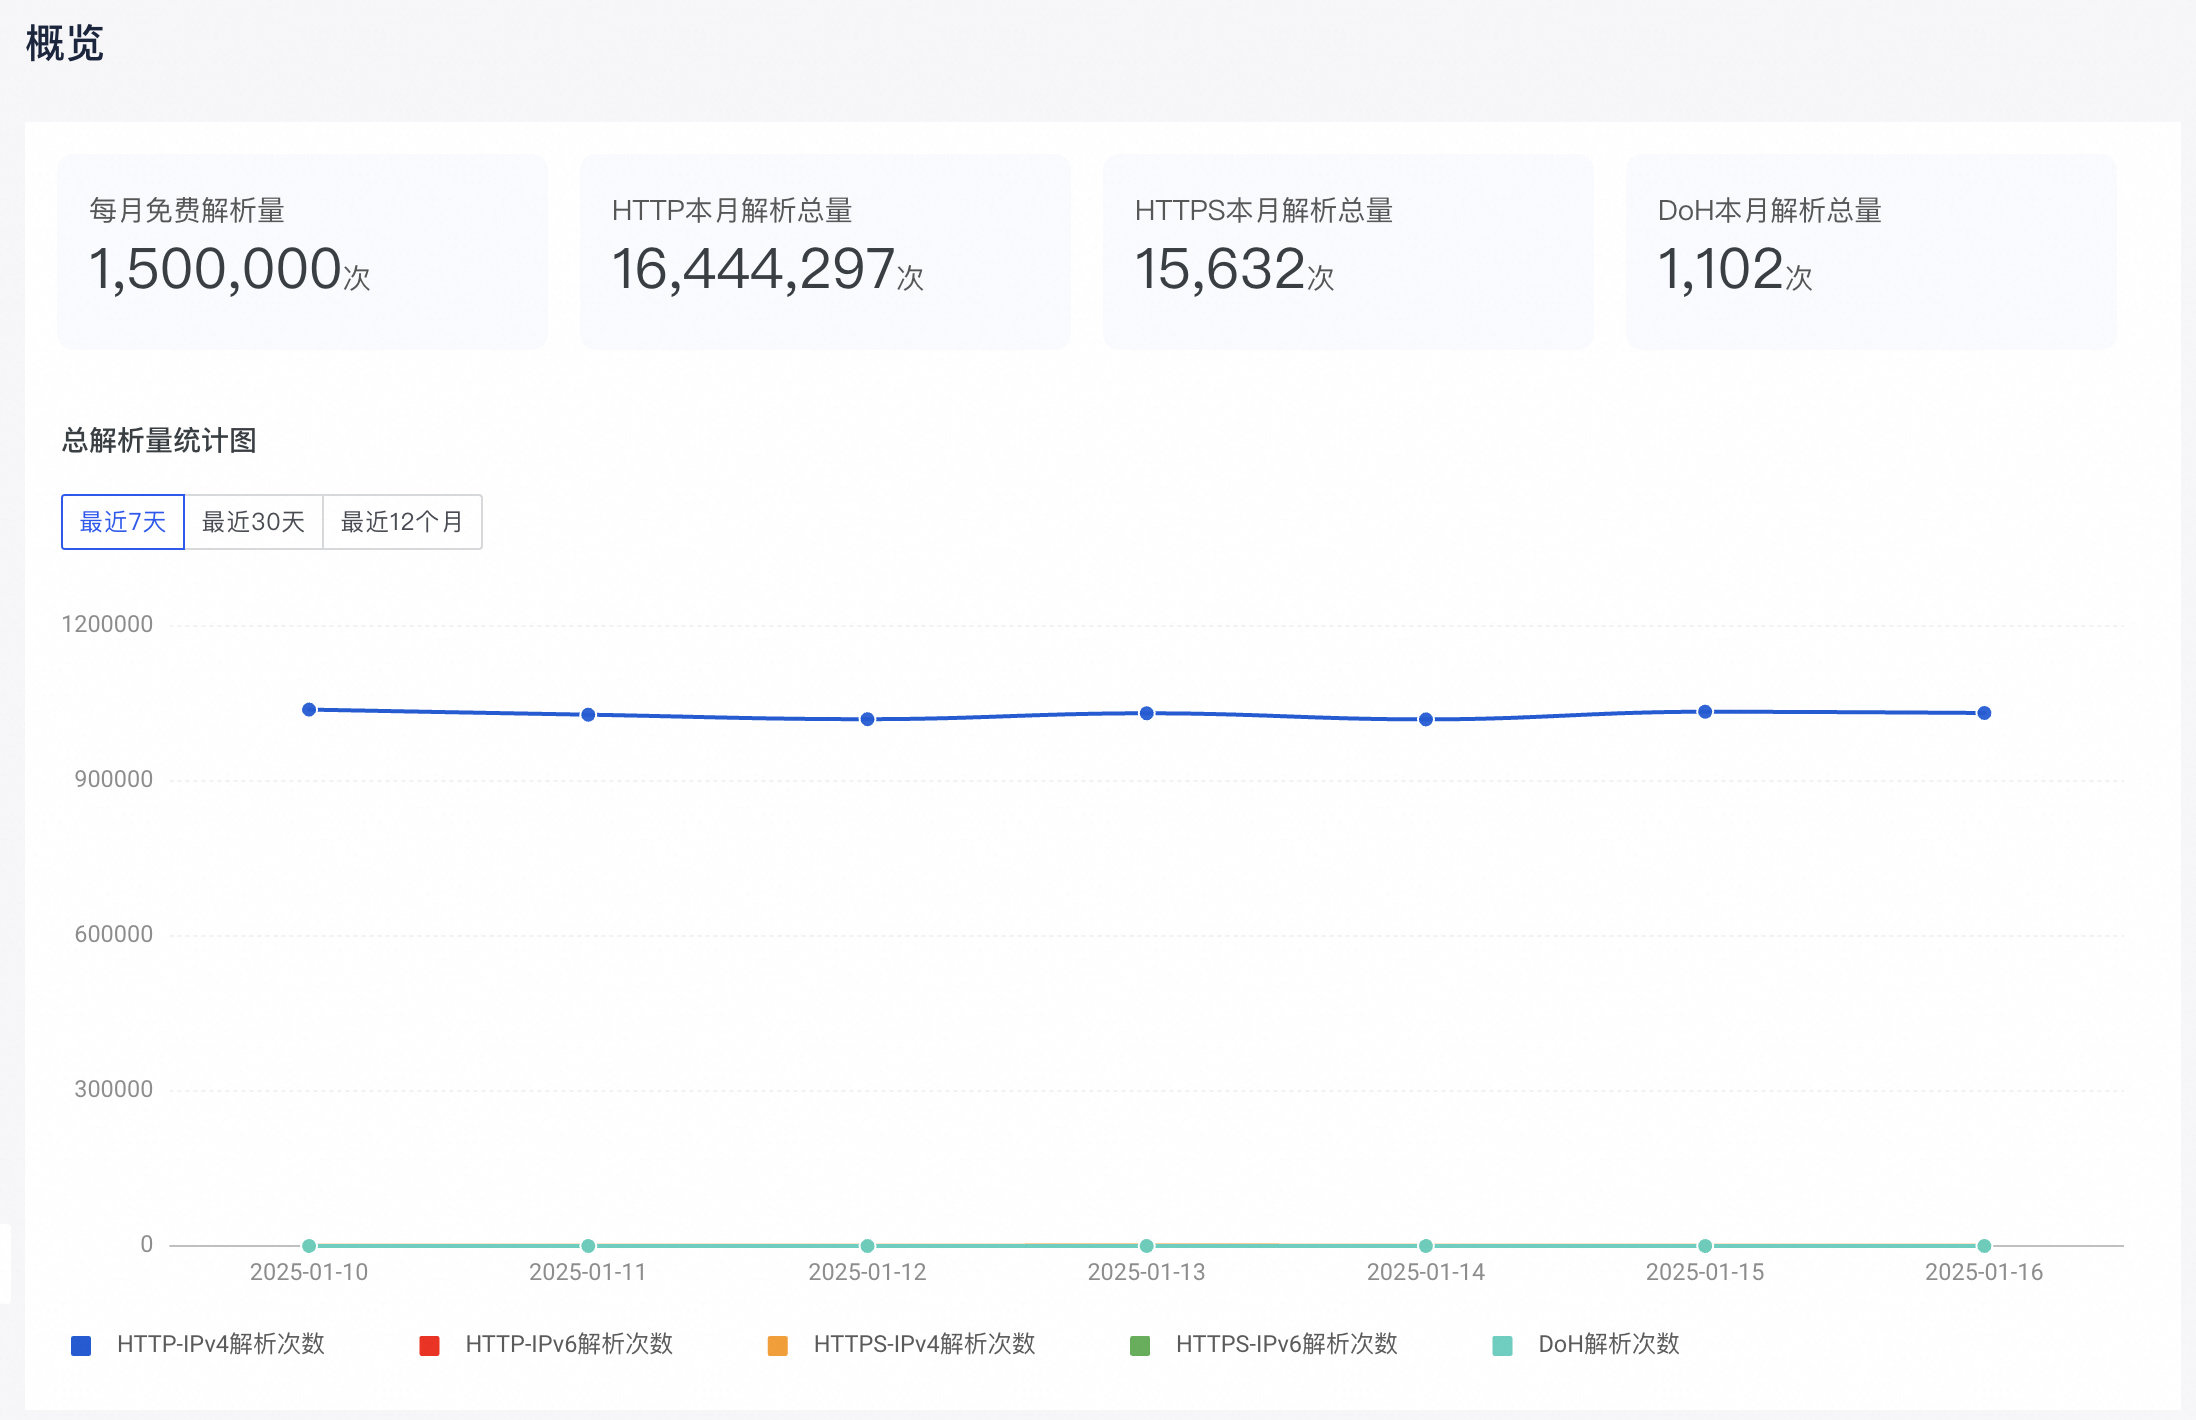
Task: Click blue data point for 2025-01-14
Action: tap(1426, 719)
